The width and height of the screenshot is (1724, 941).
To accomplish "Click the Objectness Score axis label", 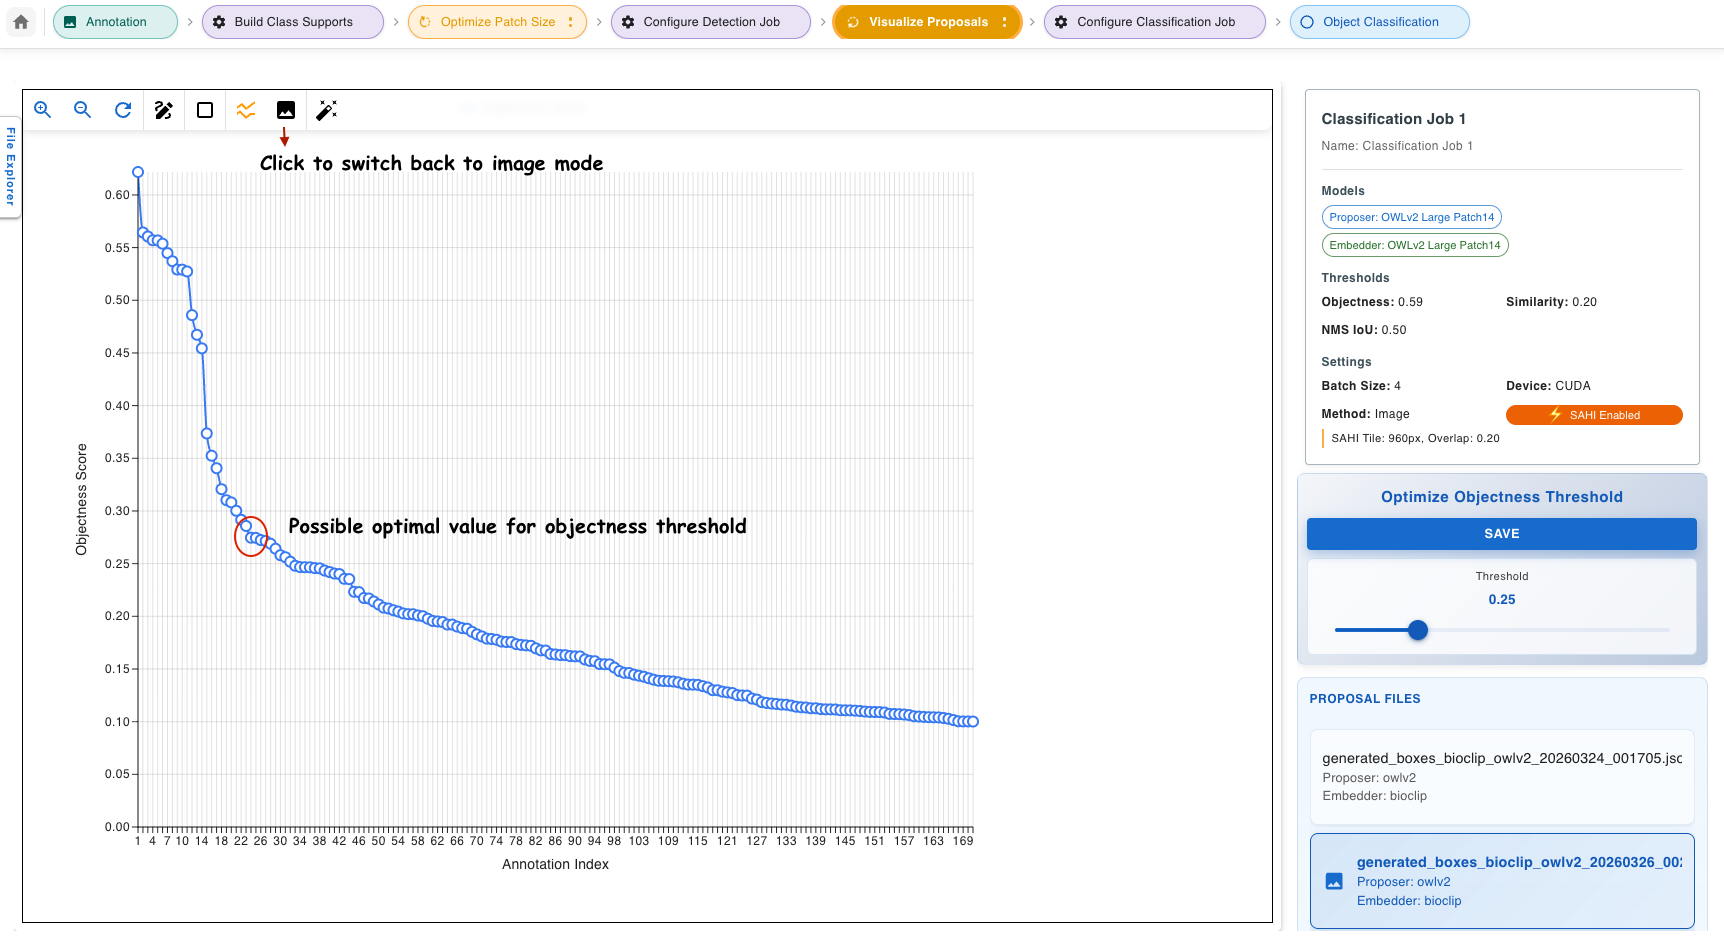I will coord(82,499).
